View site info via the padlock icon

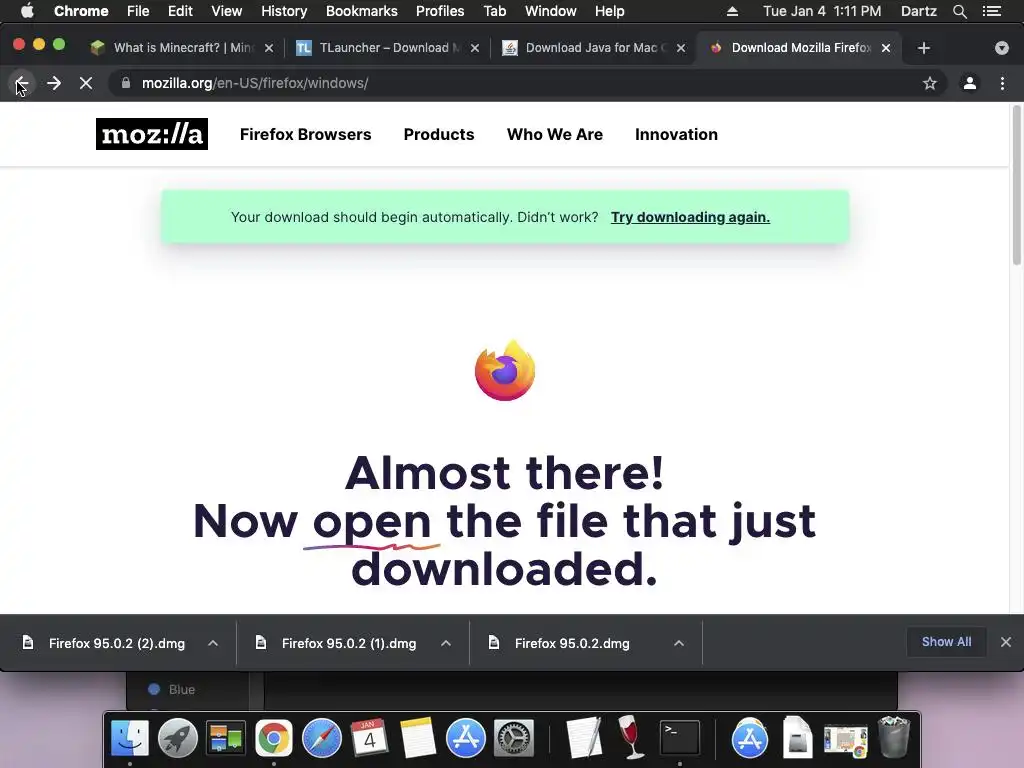pyautogui.click(x=126, y=83)
